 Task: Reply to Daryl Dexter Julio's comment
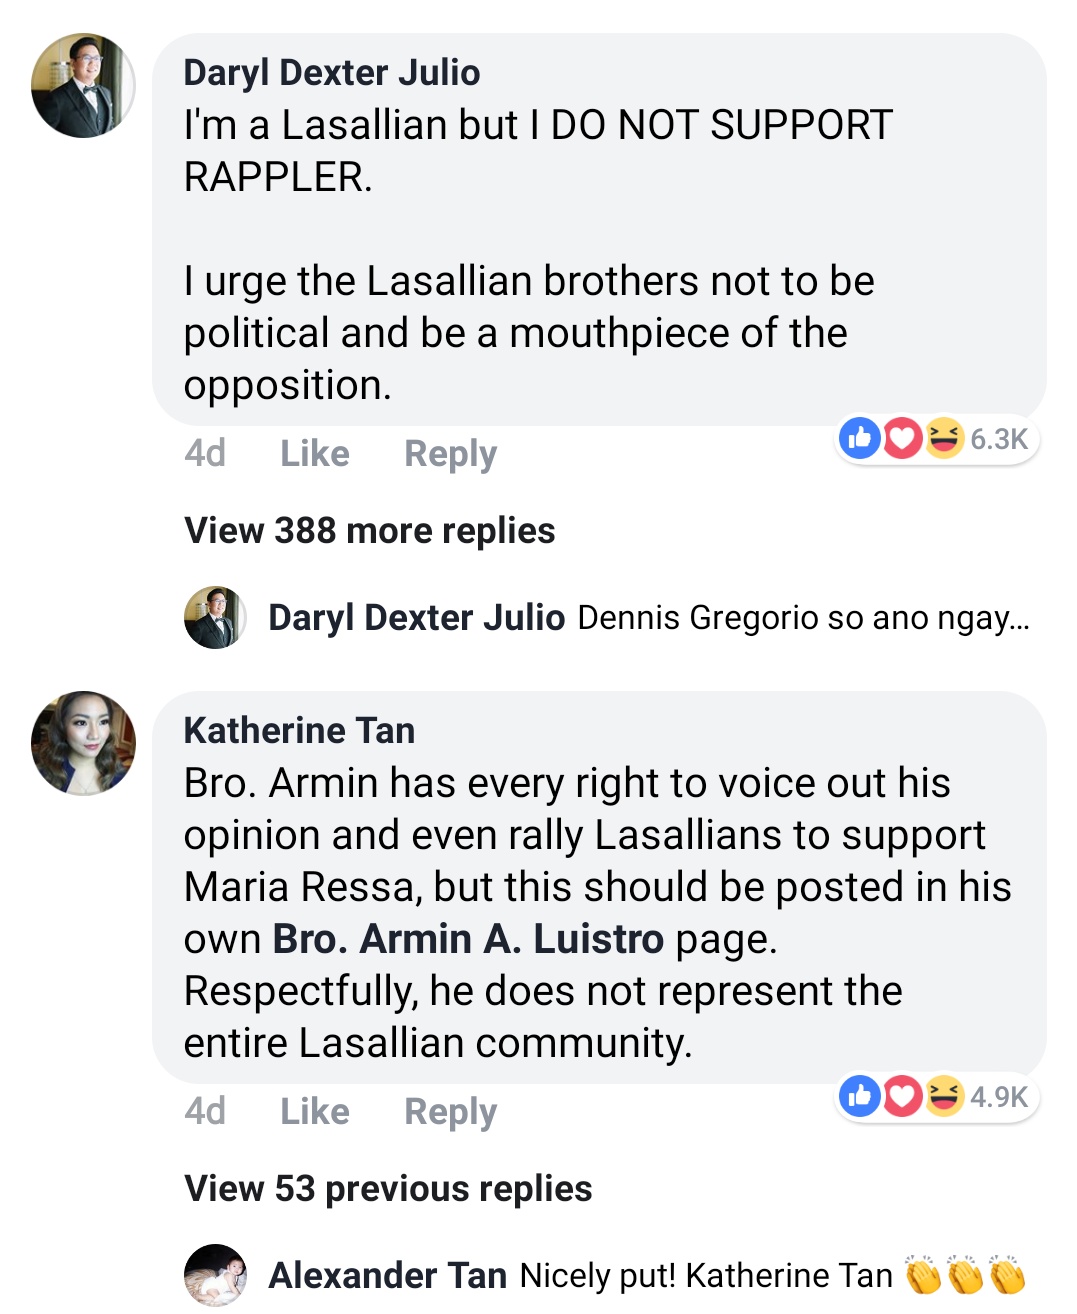coord(450,454)
